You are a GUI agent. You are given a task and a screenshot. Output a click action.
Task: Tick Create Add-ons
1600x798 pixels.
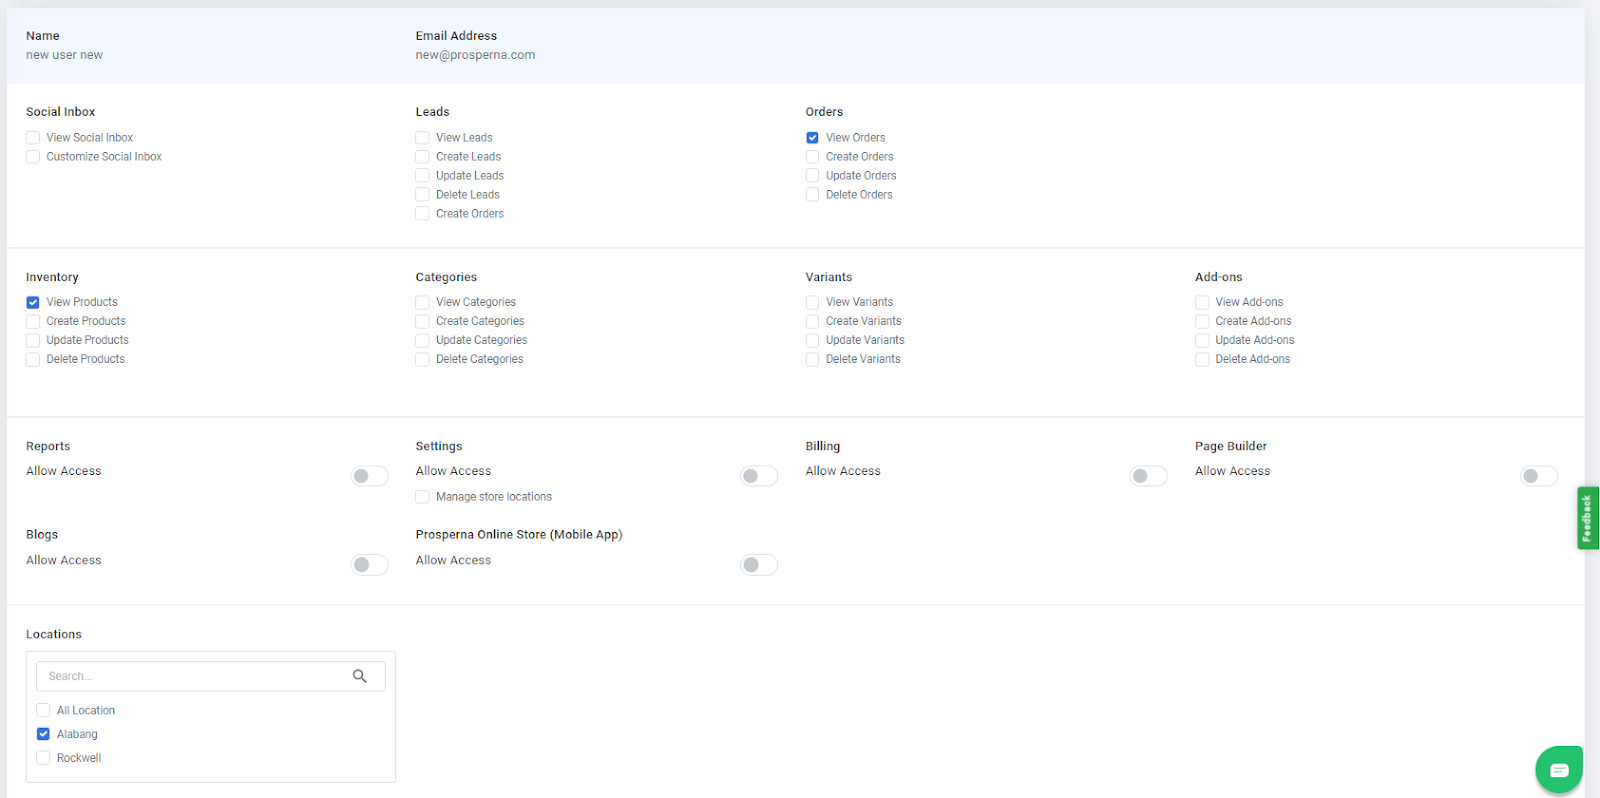1202,321
